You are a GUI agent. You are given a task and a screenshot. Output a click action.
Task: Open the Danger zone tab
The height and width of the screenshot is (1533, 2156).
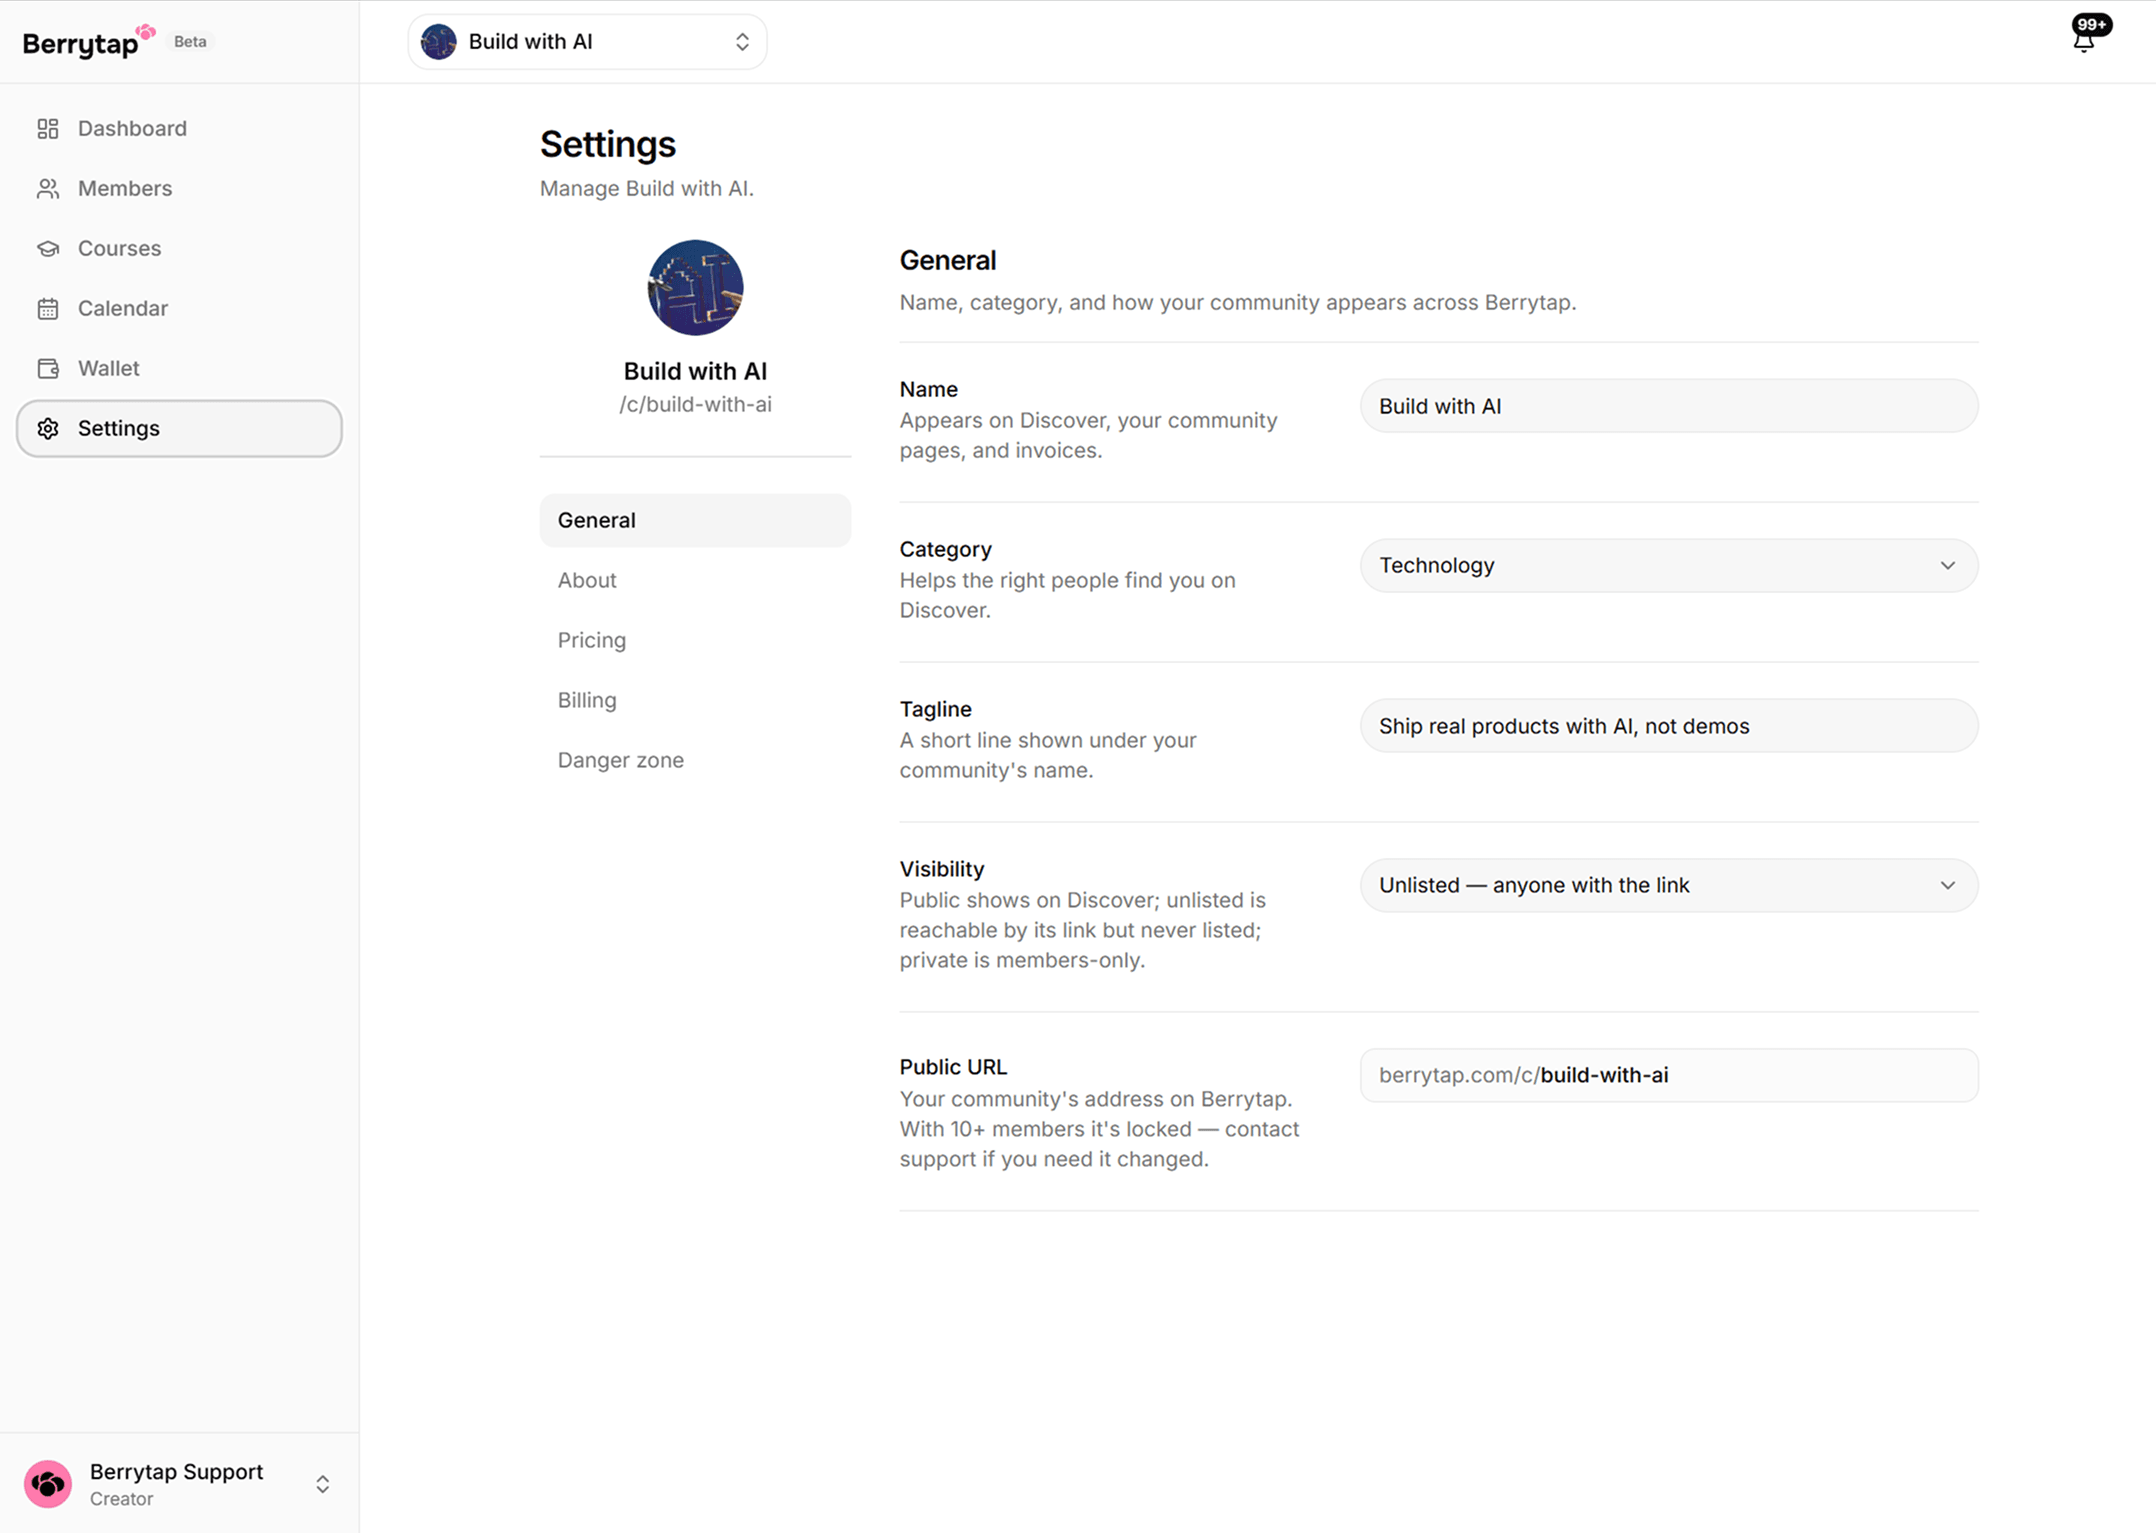point(695,761)
